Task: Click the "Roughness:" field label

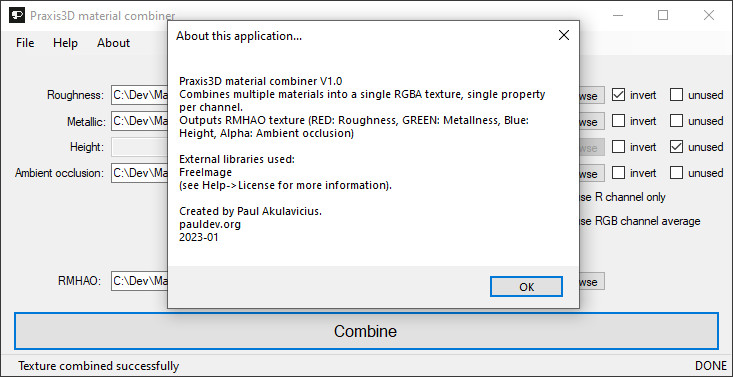Action: [x=75, y=95]
